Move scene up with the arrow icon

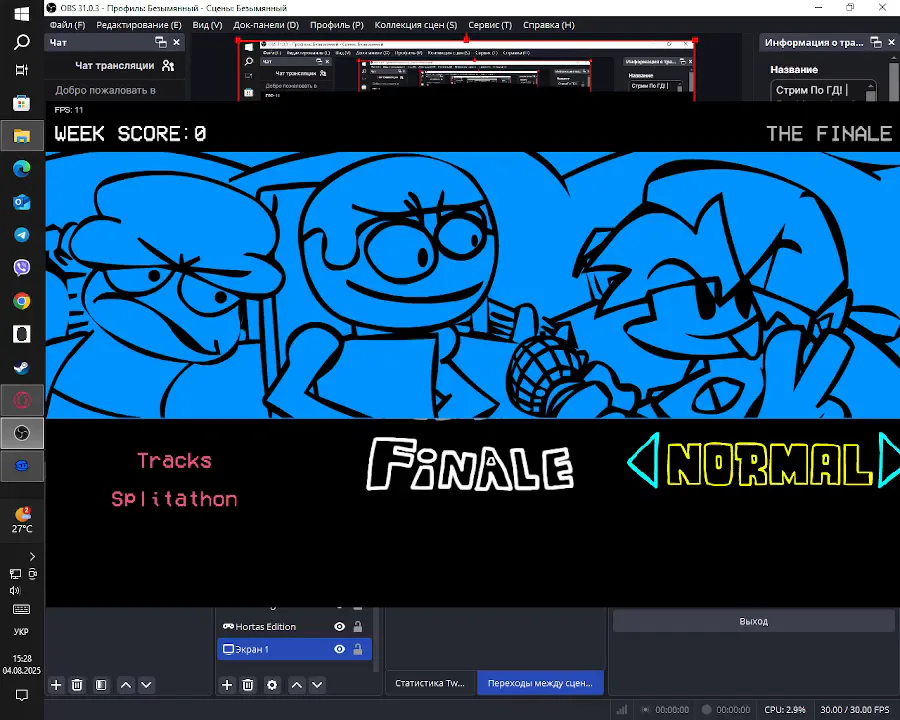click(126, 684)
